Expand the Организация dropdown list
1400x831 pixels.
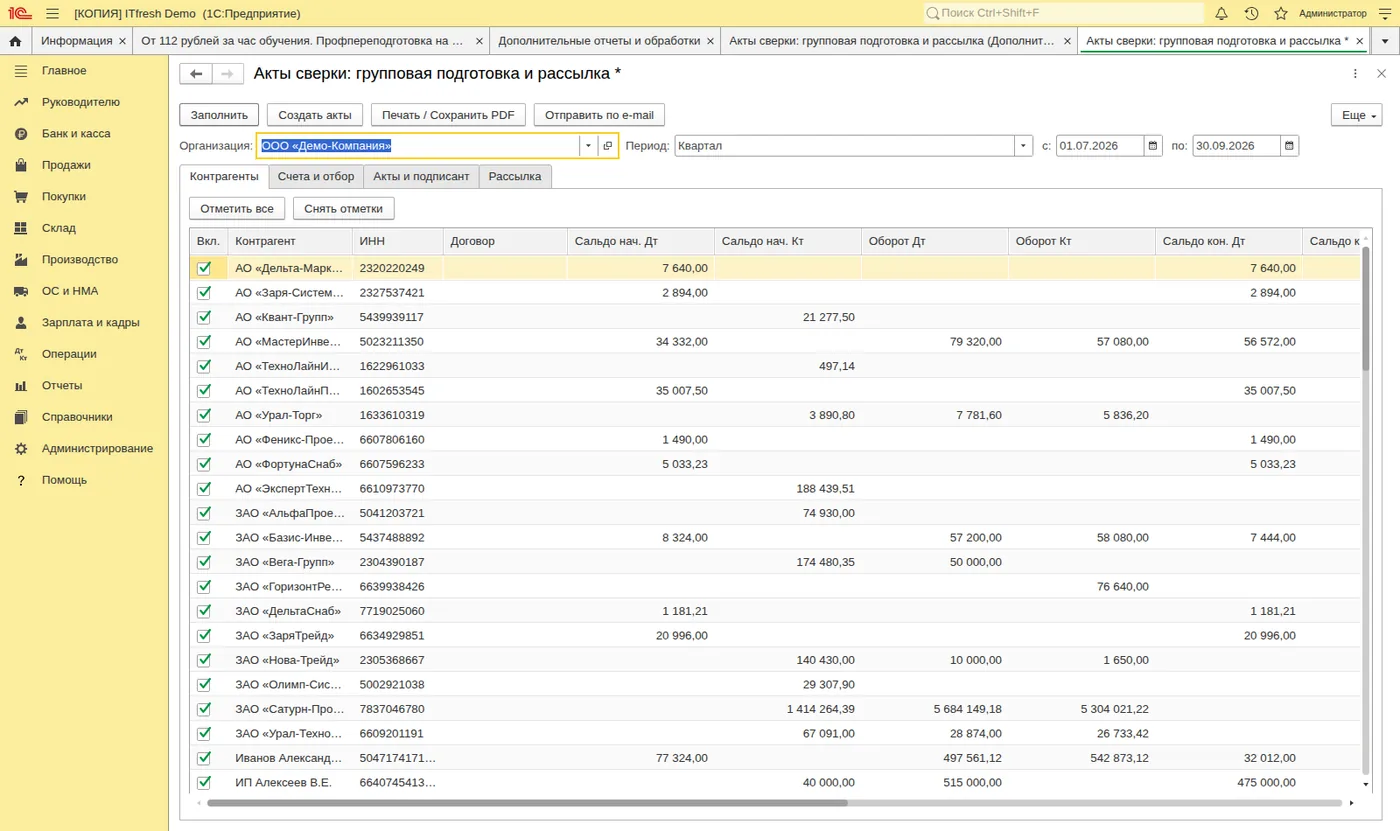589,146
